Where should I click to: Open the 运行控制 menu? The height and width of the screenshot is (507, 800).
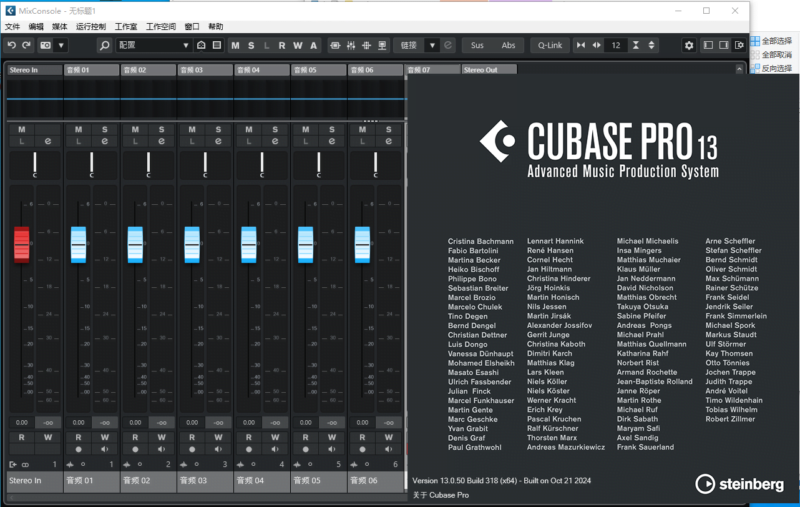[x=91, y=27]
